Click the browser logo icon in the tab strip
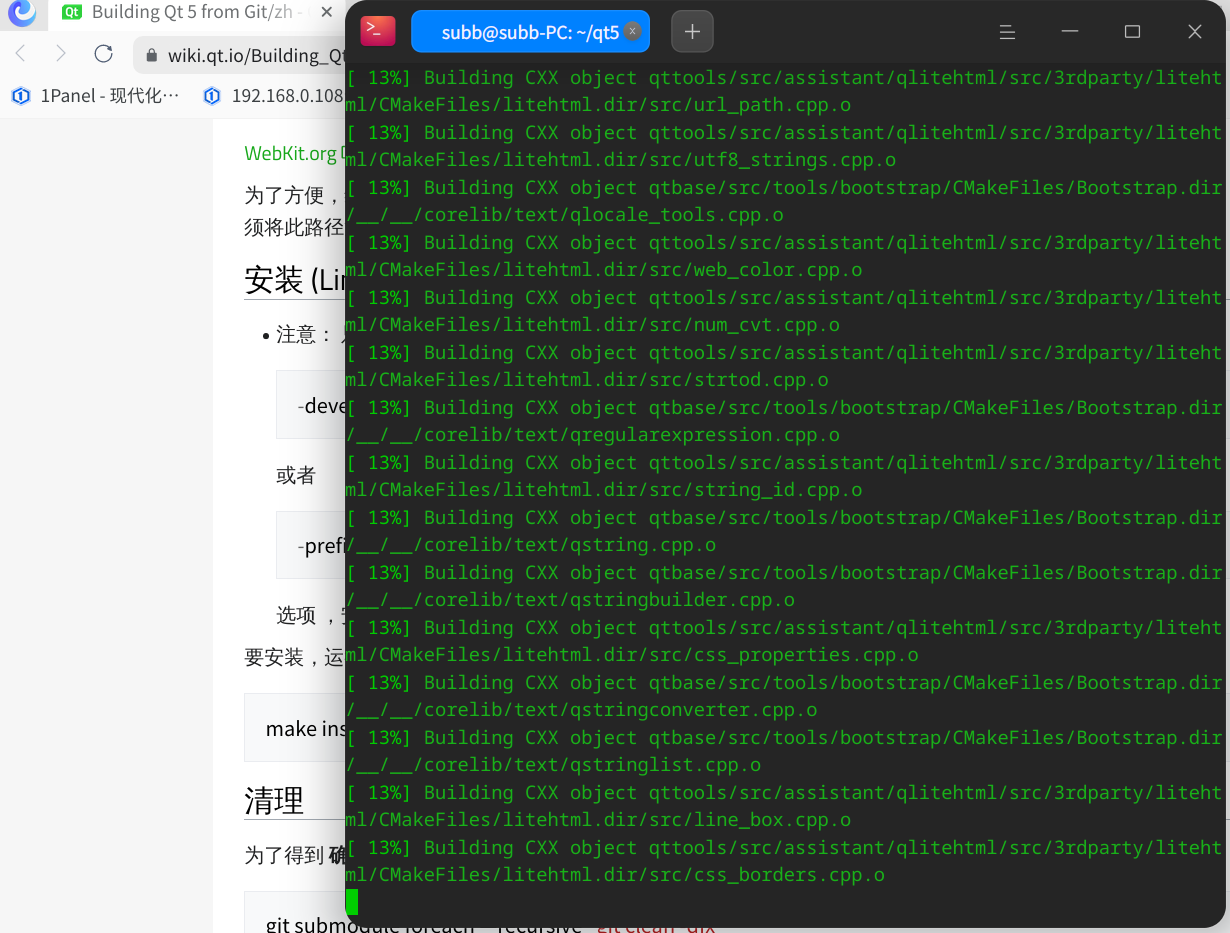Viewport: 1230px width, 933px height. click(x=21, y=12)
